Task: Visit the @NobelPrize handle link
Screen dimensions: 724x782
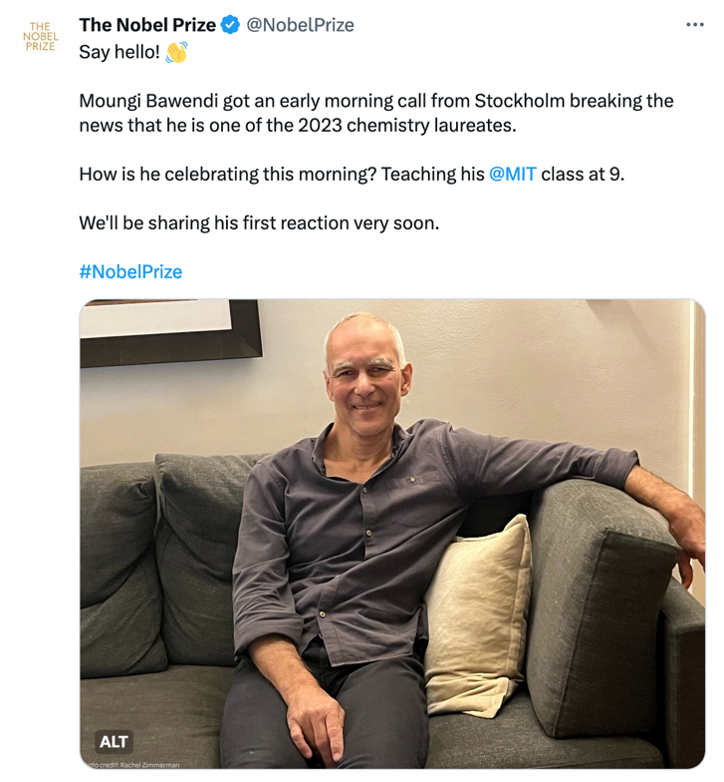Action: pos(300,25)
